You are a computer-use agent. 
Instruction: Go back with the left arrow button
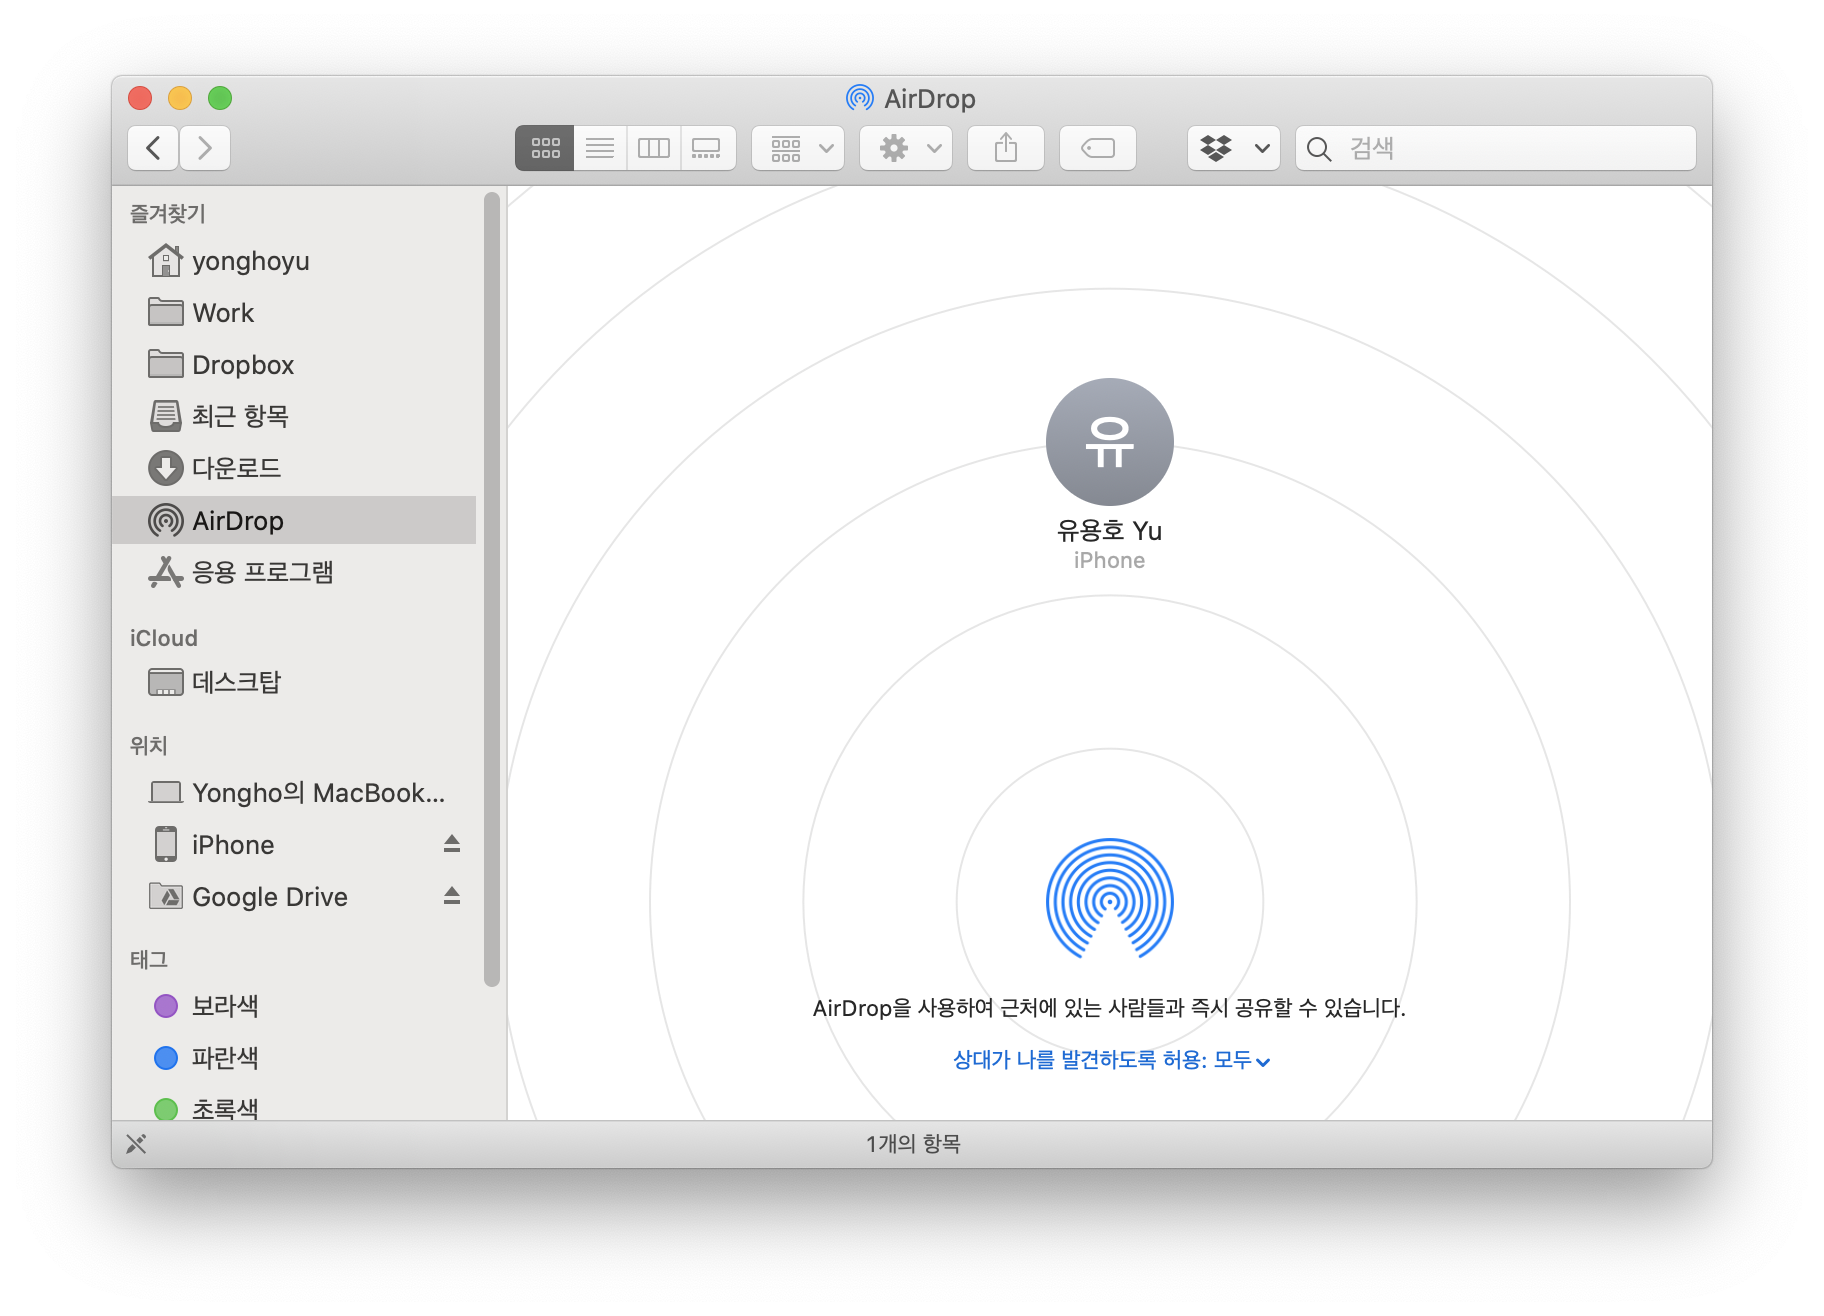[x=154, y=148]
